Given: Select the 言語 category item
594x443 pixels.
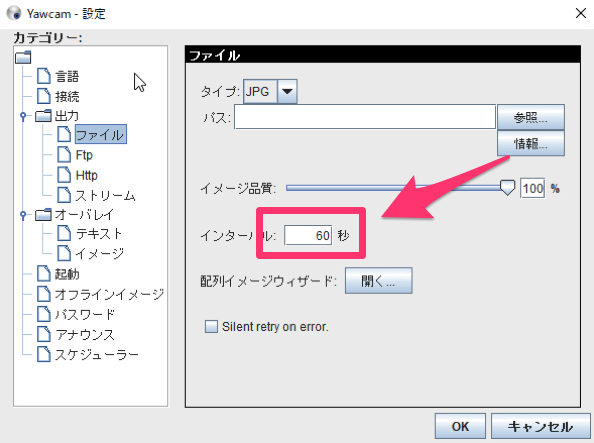Looking at the screenshot, I should click(x=67, y=77).
